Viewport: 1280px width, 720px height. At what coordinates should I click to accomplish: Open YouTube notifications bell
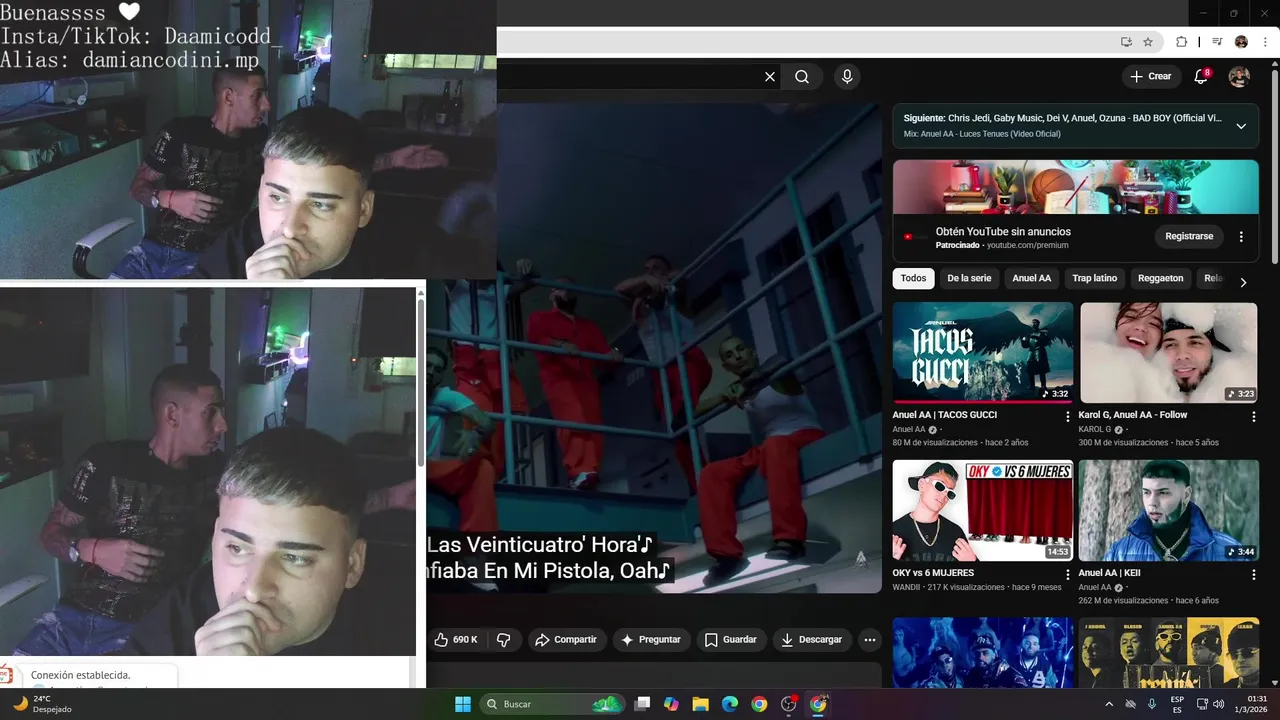point(1202,76)
